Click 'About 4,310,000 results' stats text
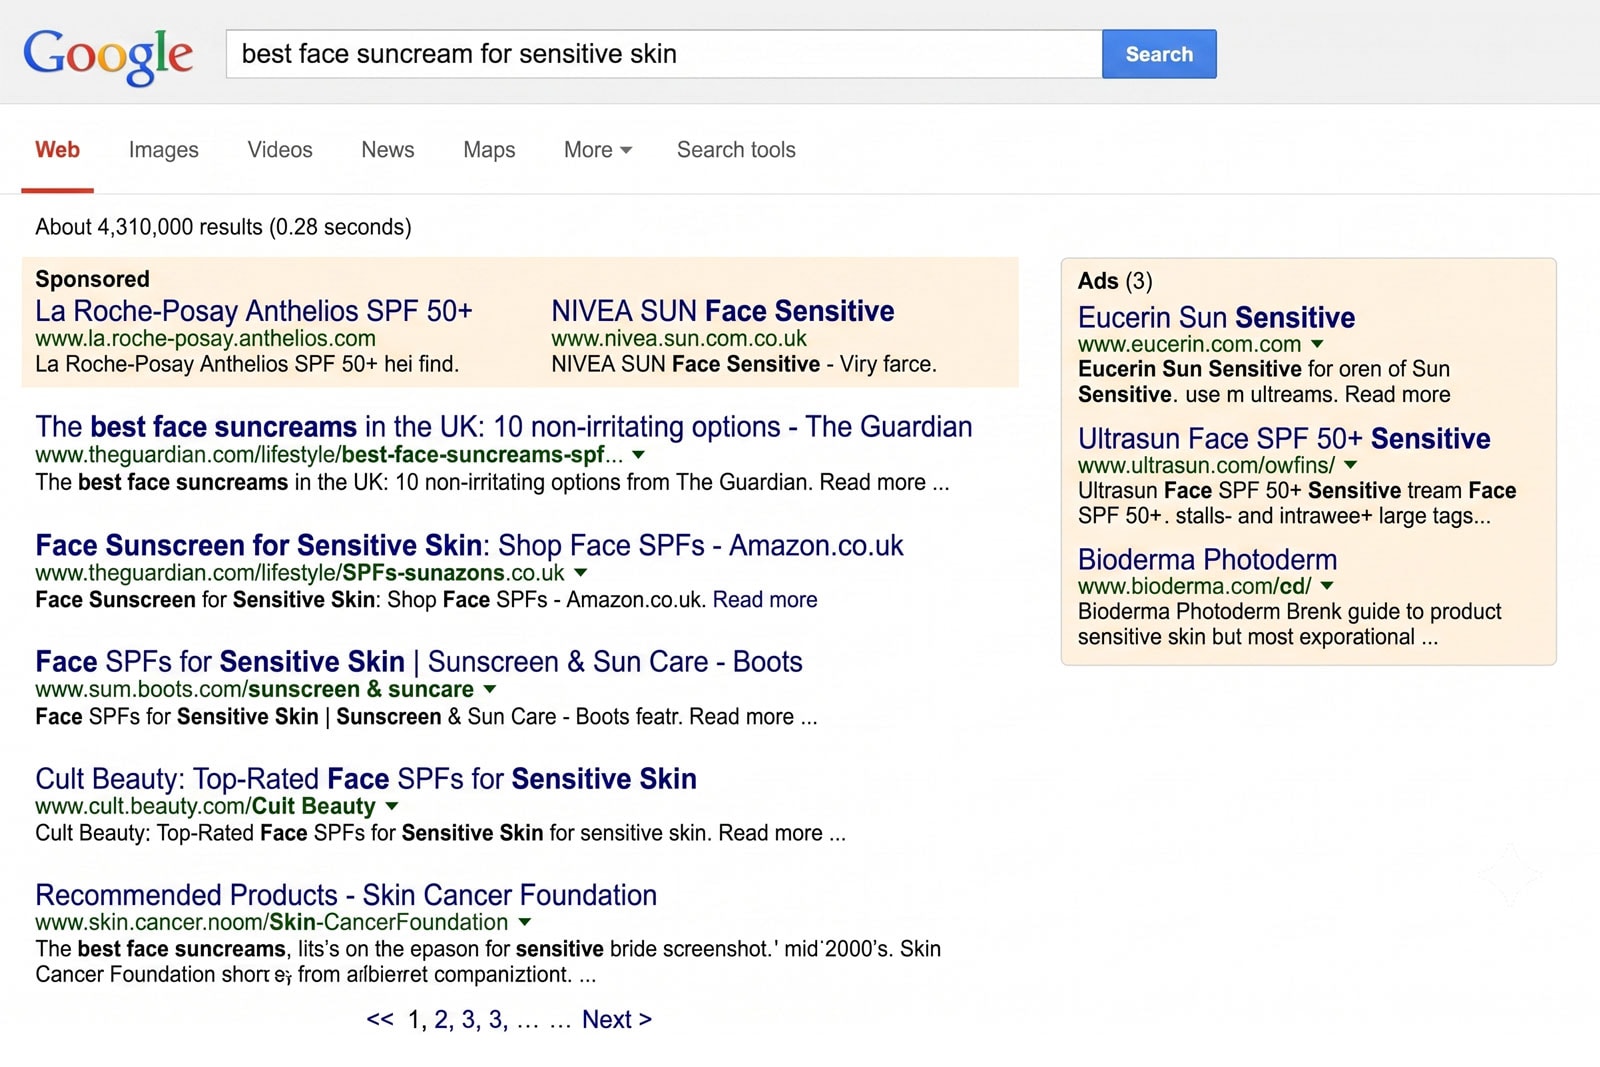Viewport: 1600px width, 1067px height. tap(223, 228)
